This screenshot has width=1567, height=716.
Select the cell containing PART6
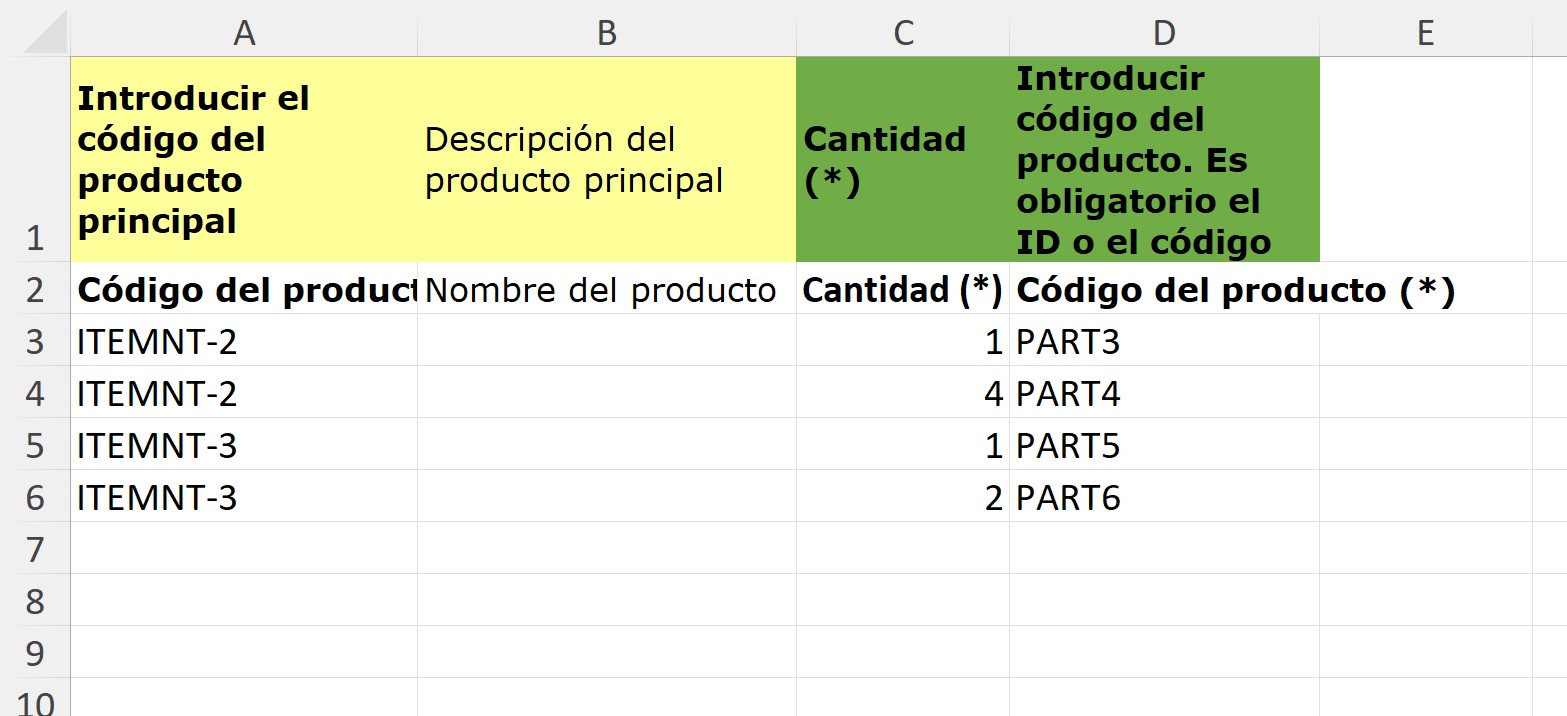coord(1164,496)
